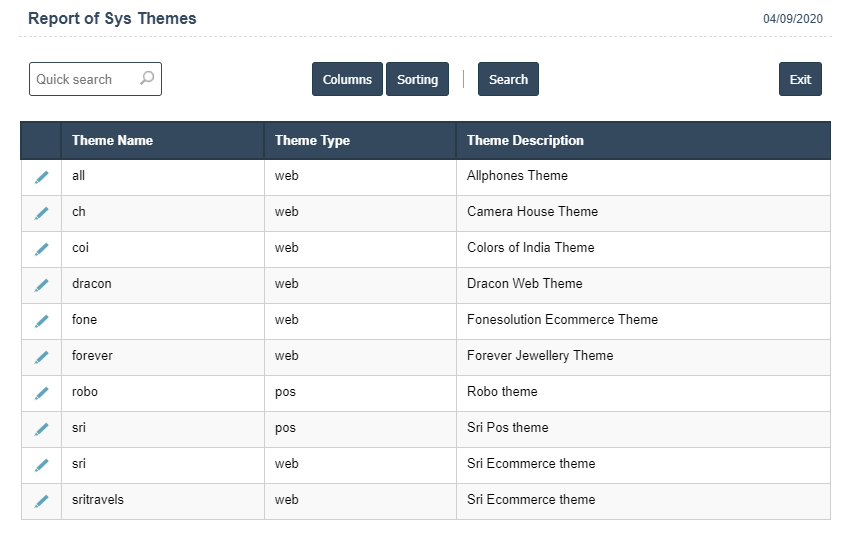
Task: Sort by Theme Description column header
Action: [x=525, y=141]
